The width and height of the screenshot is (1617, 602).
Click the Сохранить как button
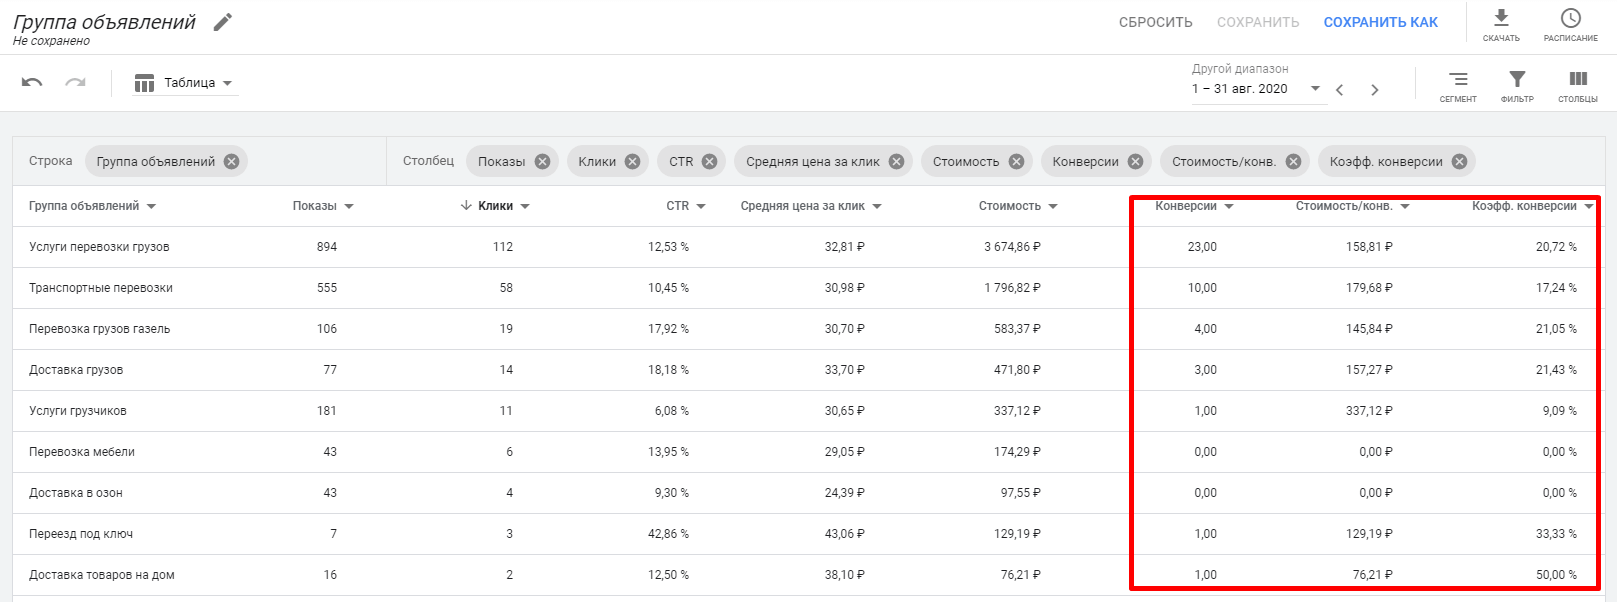coord(1381,22)
